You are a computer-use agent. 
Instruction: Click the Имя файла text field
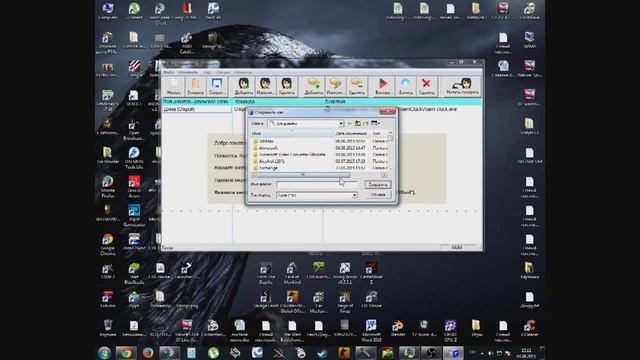coord(317,184)
